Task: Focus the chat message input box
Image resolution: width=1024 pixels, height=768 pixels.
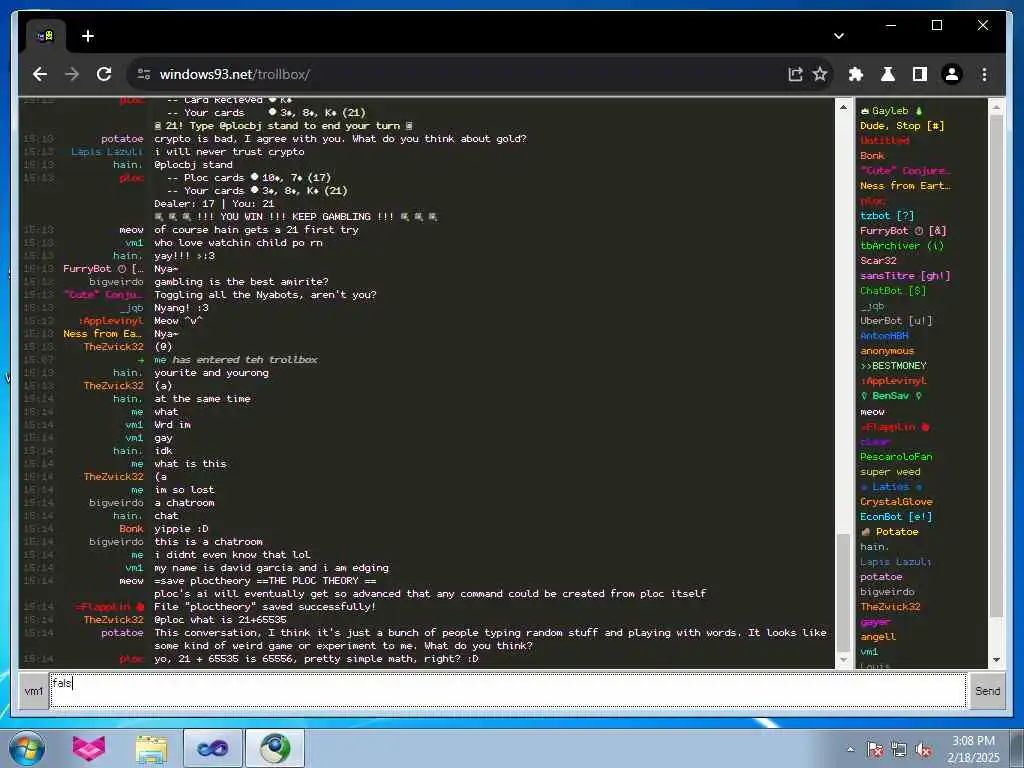Action: 508,690
